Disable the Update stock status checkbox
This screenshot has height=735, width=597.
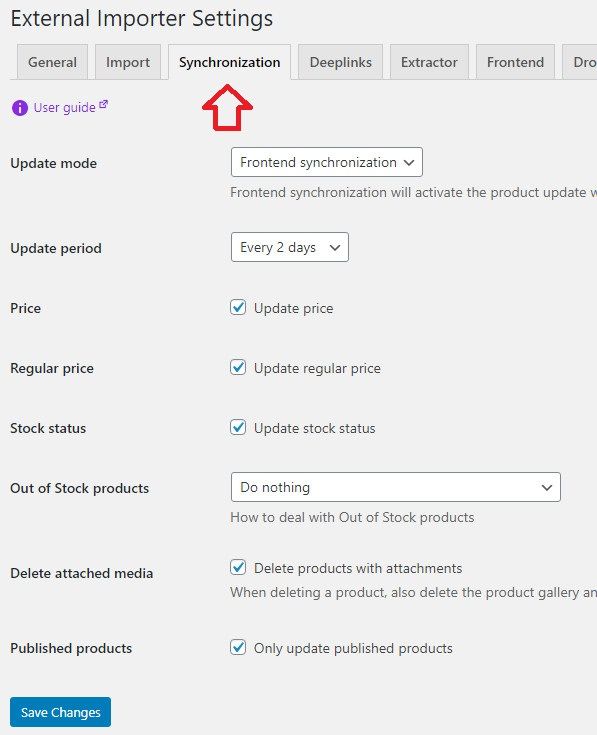[x=238, y=428]
